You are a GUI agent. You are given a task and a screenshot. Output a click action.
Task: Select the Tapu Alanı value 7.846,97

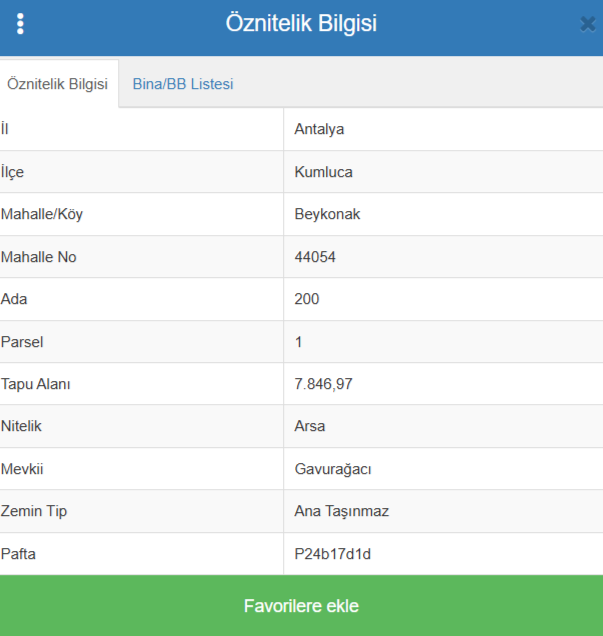(323, 384)
